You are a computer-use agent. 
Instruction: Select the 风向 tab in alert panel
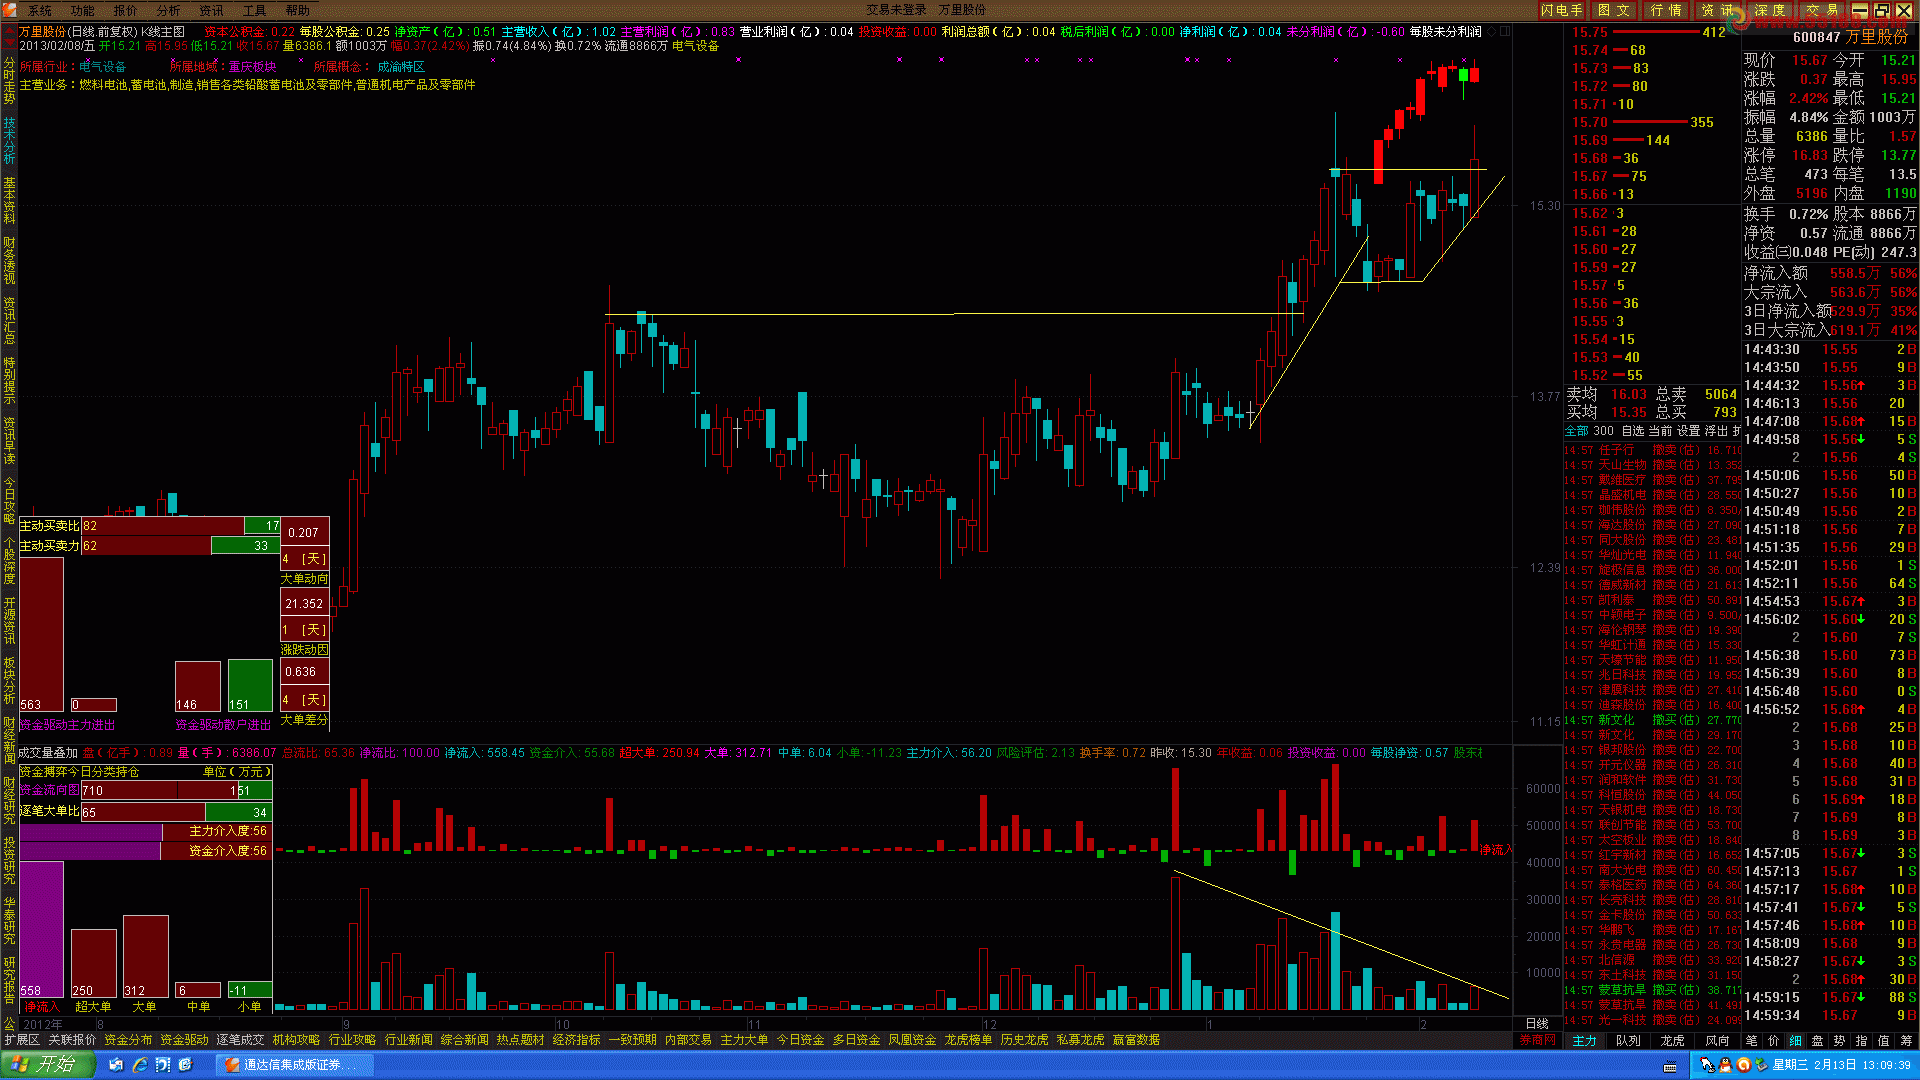tap(1717, 1040)
